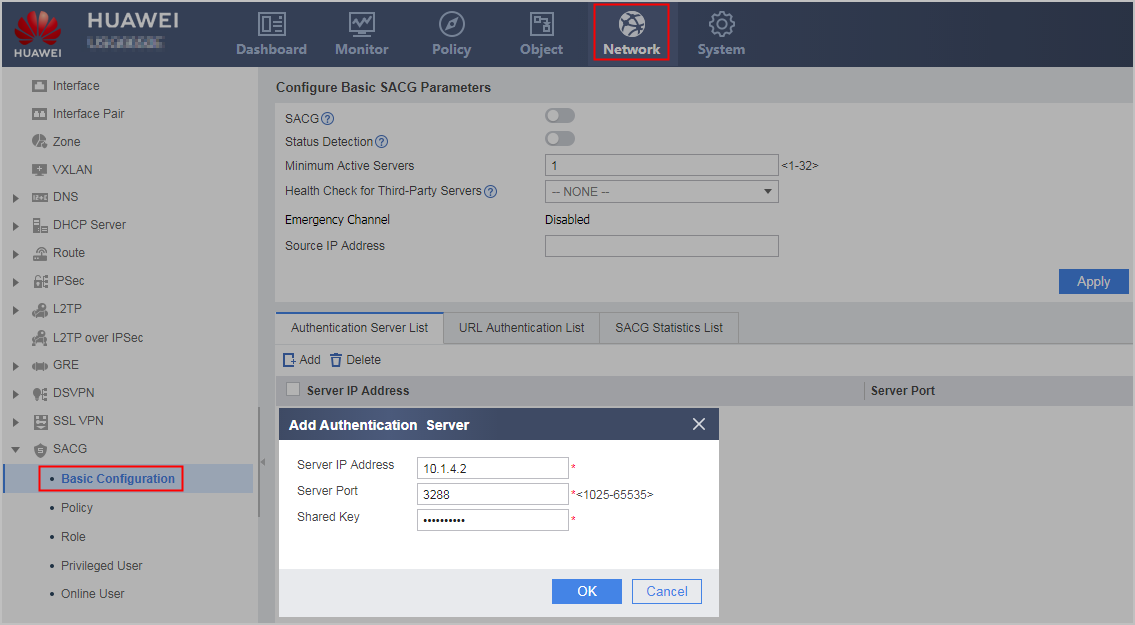
Task: Open Health Check for Third-Party Servers dropdown
Action: [x=662, y=192]
